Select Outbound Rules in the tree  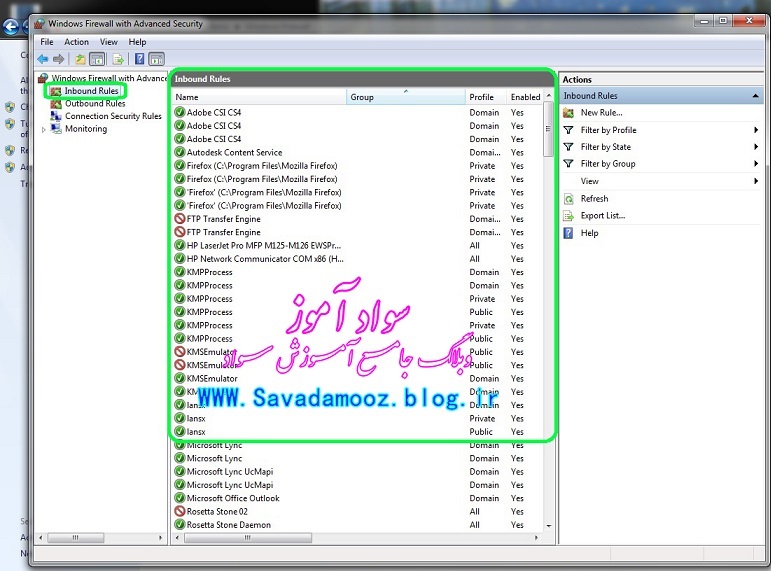[95, 104]
